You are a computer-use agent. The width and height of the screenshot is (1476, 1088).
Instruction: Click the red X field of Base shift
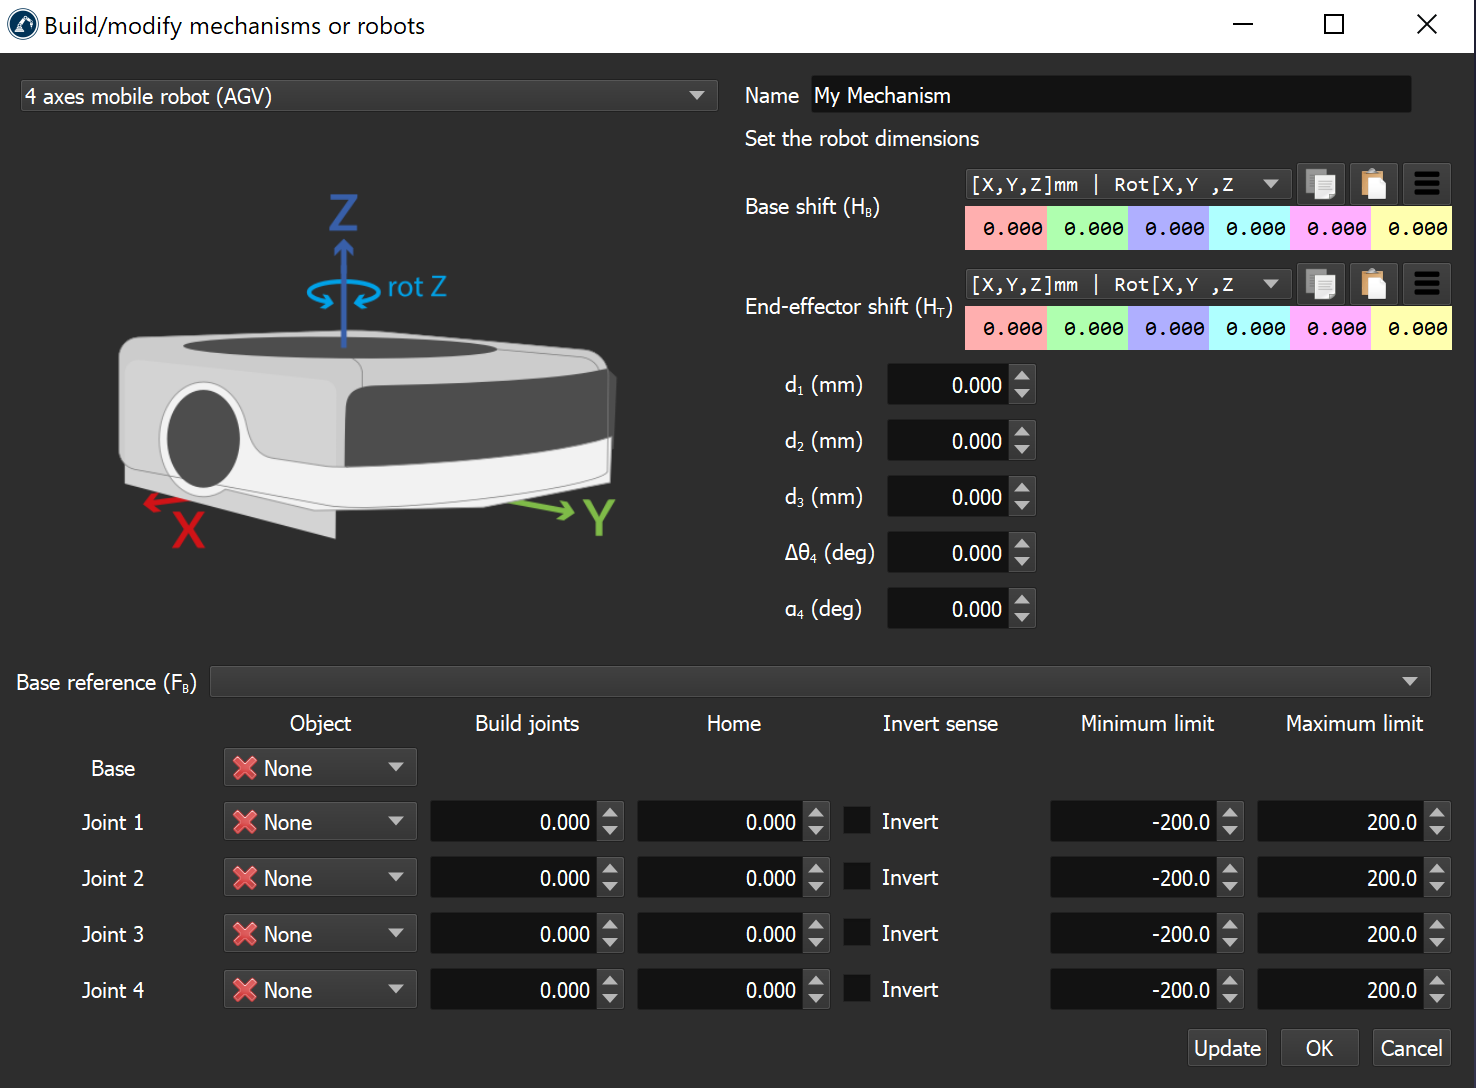(1005, 228)
